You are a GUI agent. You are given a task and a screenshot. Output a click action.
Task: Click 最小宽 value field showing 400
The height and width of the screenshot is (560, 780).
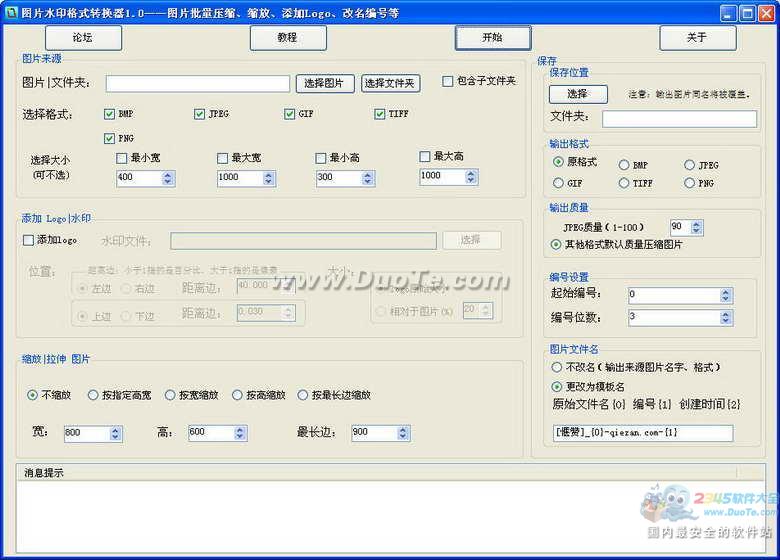[139, 178]
